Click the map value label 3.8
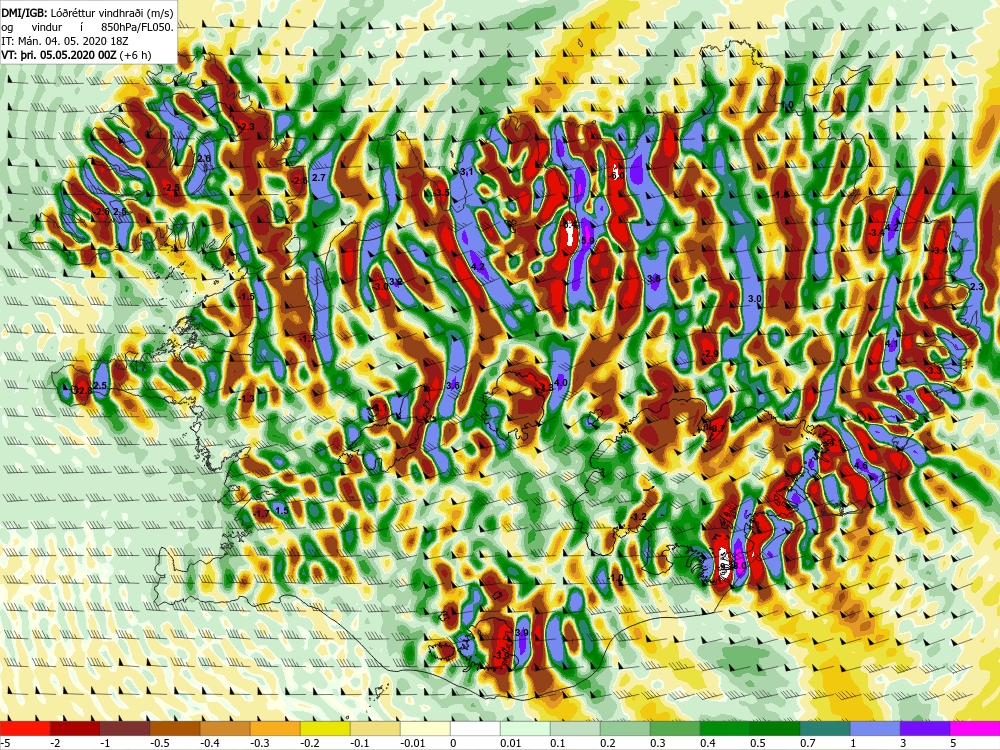Viewport: 1000px width, 750px height. tap(654, 279)
